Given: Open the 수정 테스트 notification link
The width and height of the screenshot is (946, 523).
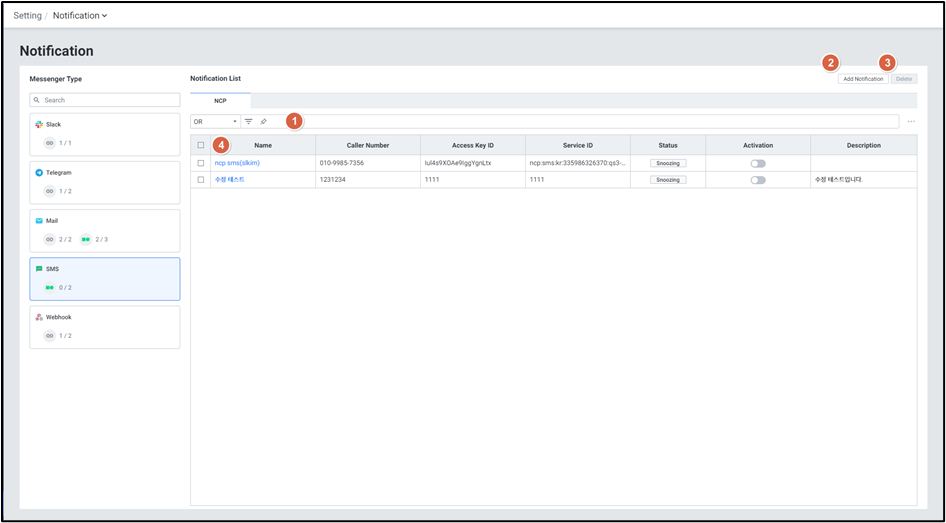Looking at the screenshot, I should (229, 180).
